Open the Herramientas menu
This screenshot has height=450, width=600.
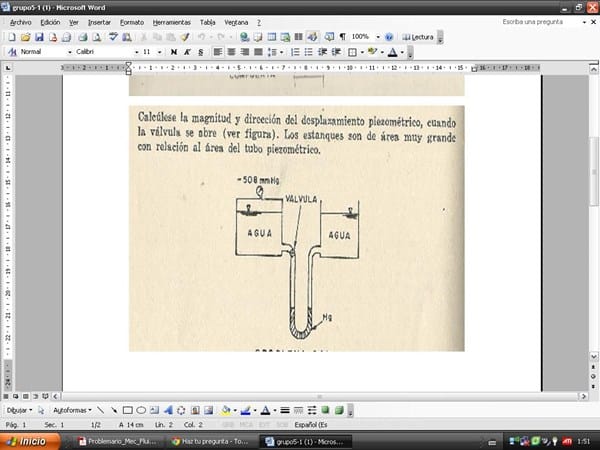pyautogui.click(x=172, y=21)
